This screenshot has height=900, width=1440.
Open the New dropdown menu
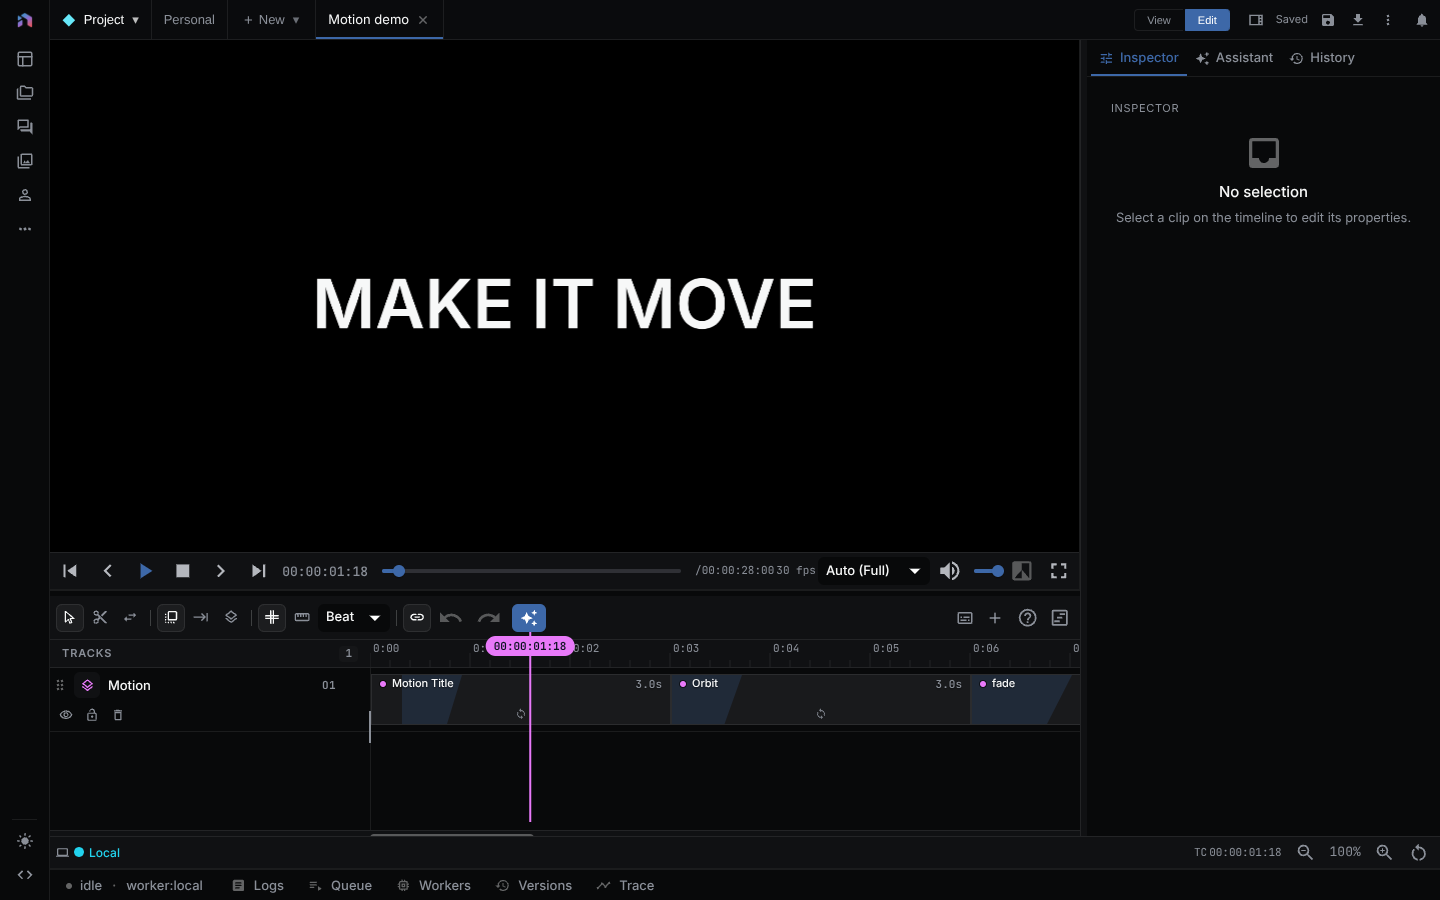click(x=272, y=20)
